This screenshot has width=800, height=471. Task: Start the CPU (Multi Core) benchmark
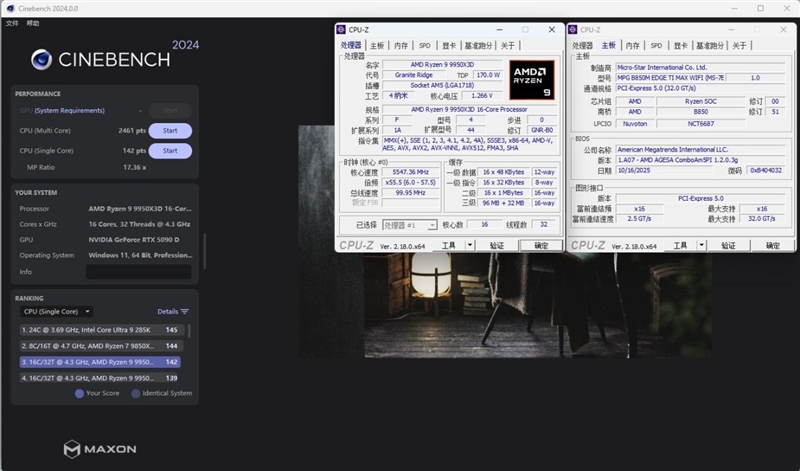click(170, 131)
